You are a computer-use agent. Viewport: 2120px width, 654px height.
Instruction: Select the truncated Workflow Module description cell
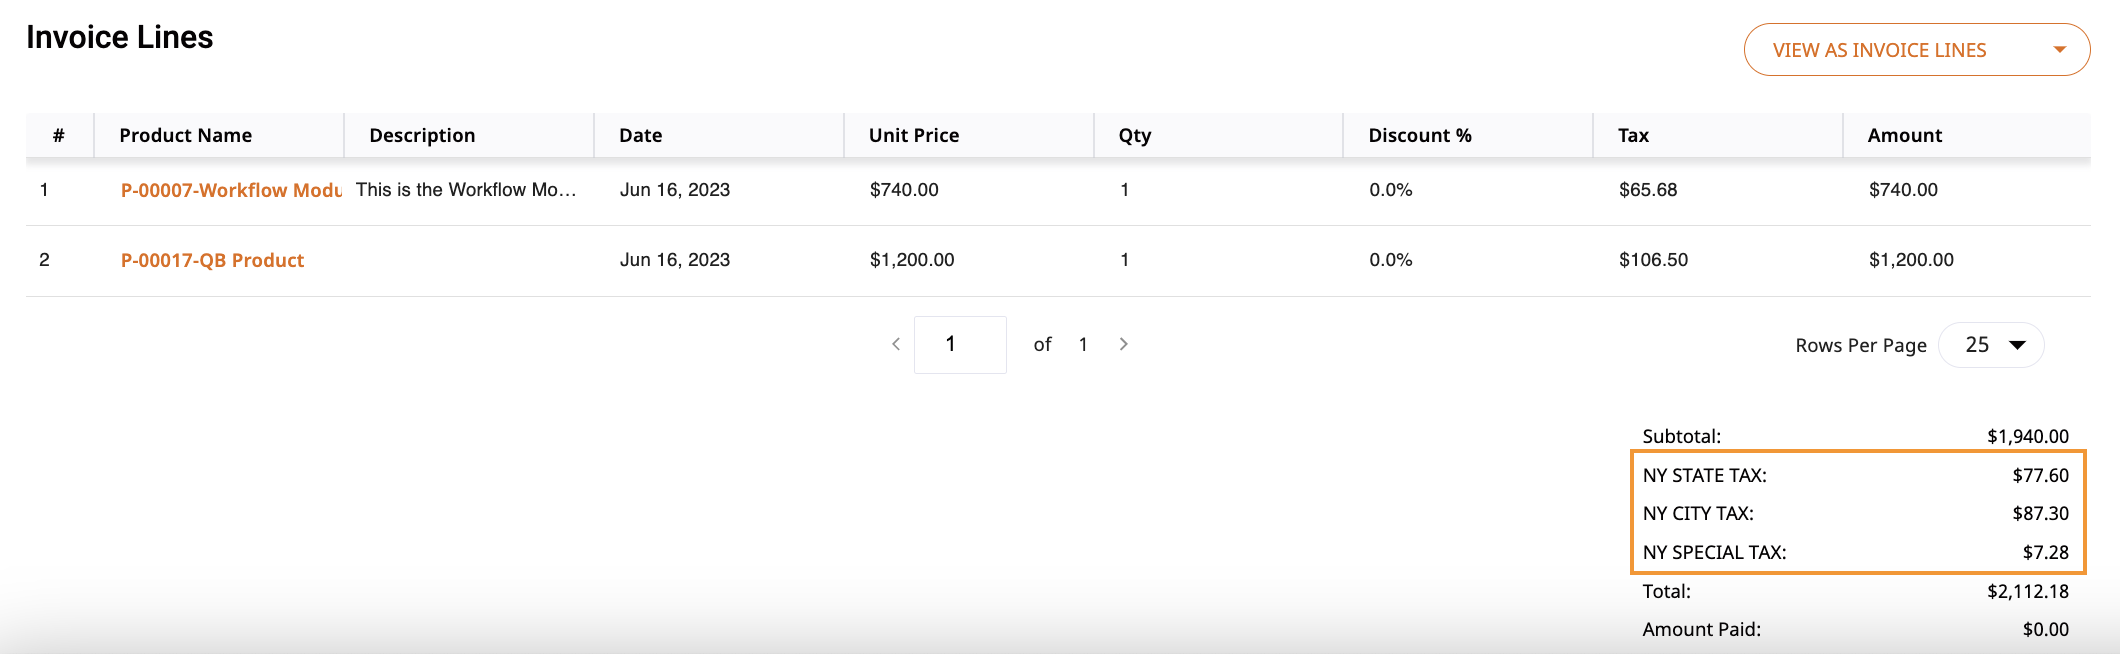[466, 190]
